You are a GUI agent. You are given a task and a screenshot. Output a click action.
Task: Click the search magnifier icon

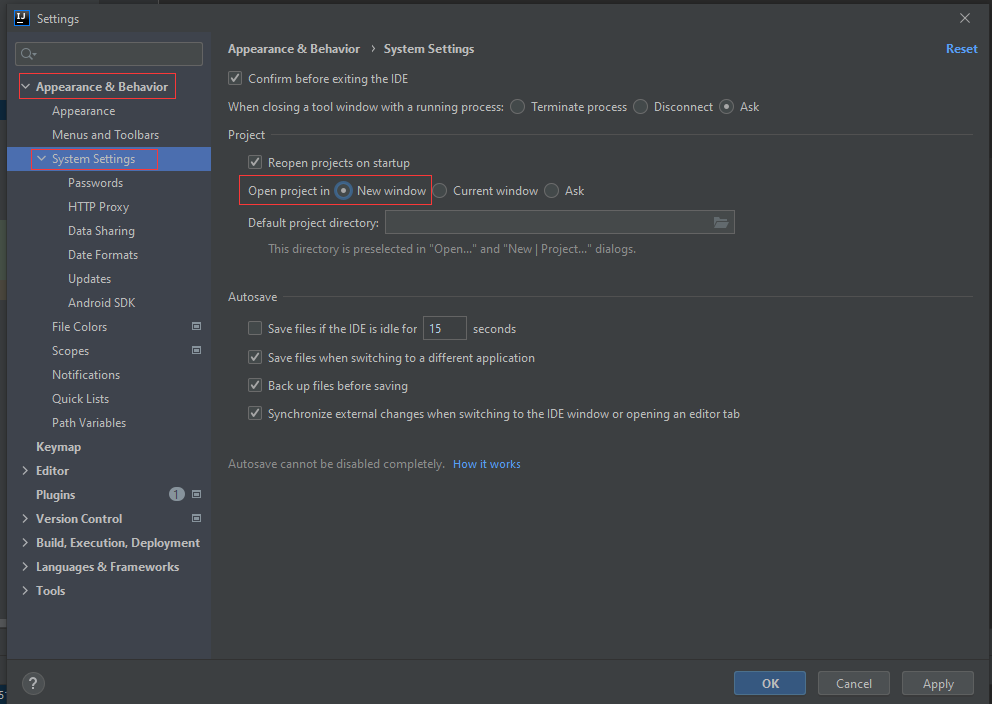coord(28,54)
